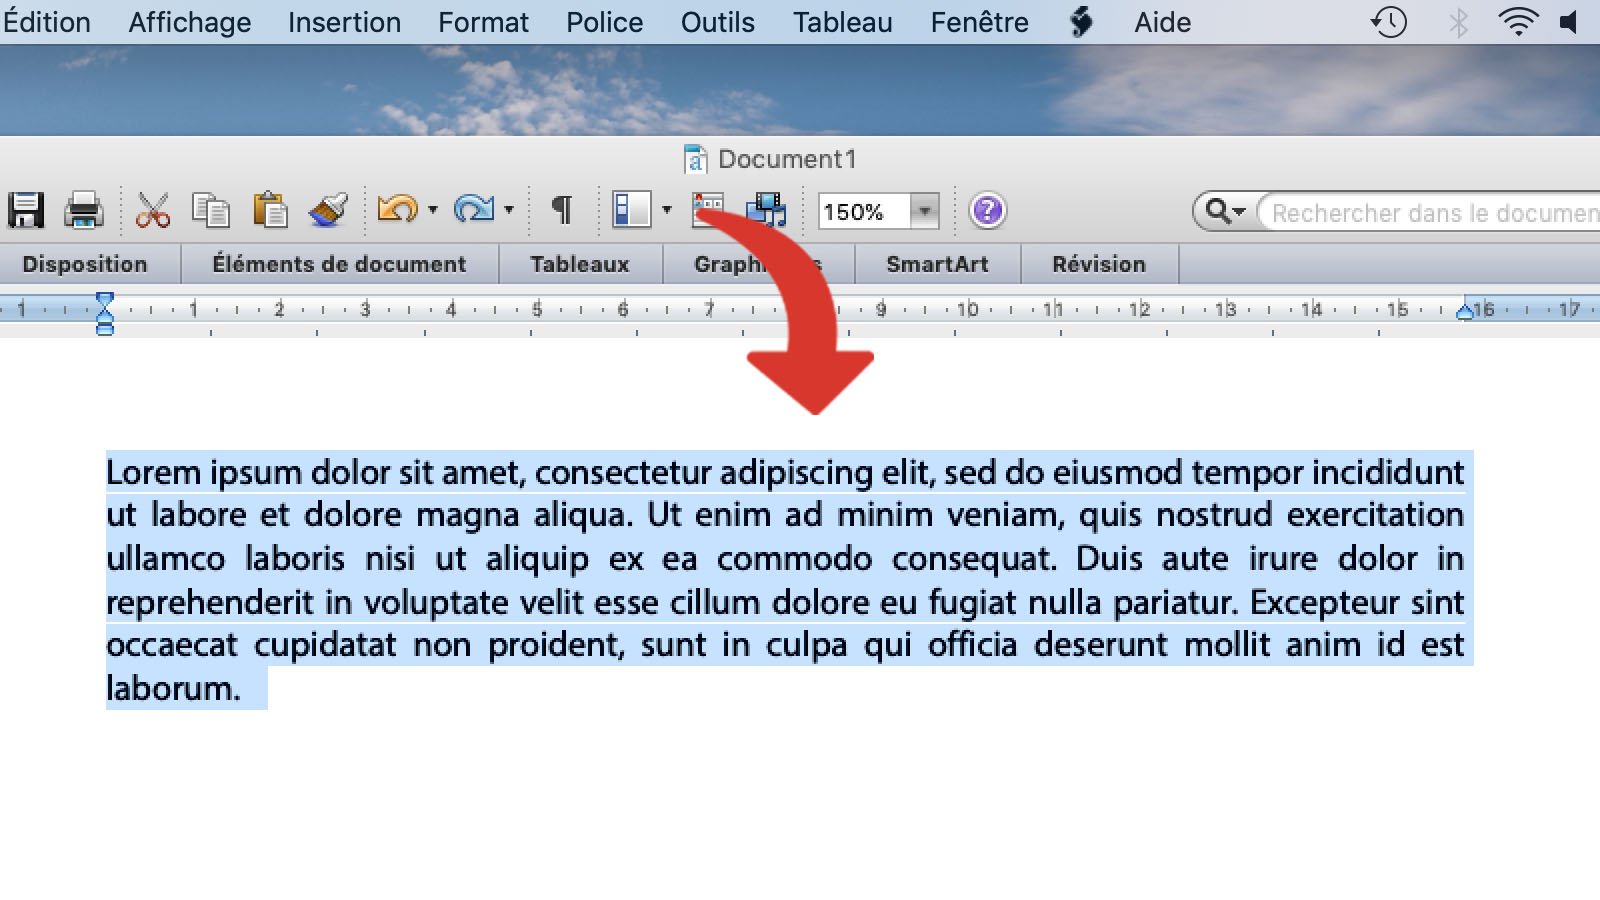Select the Format Painter brush
1600x900 pixels.
[326, 211]
